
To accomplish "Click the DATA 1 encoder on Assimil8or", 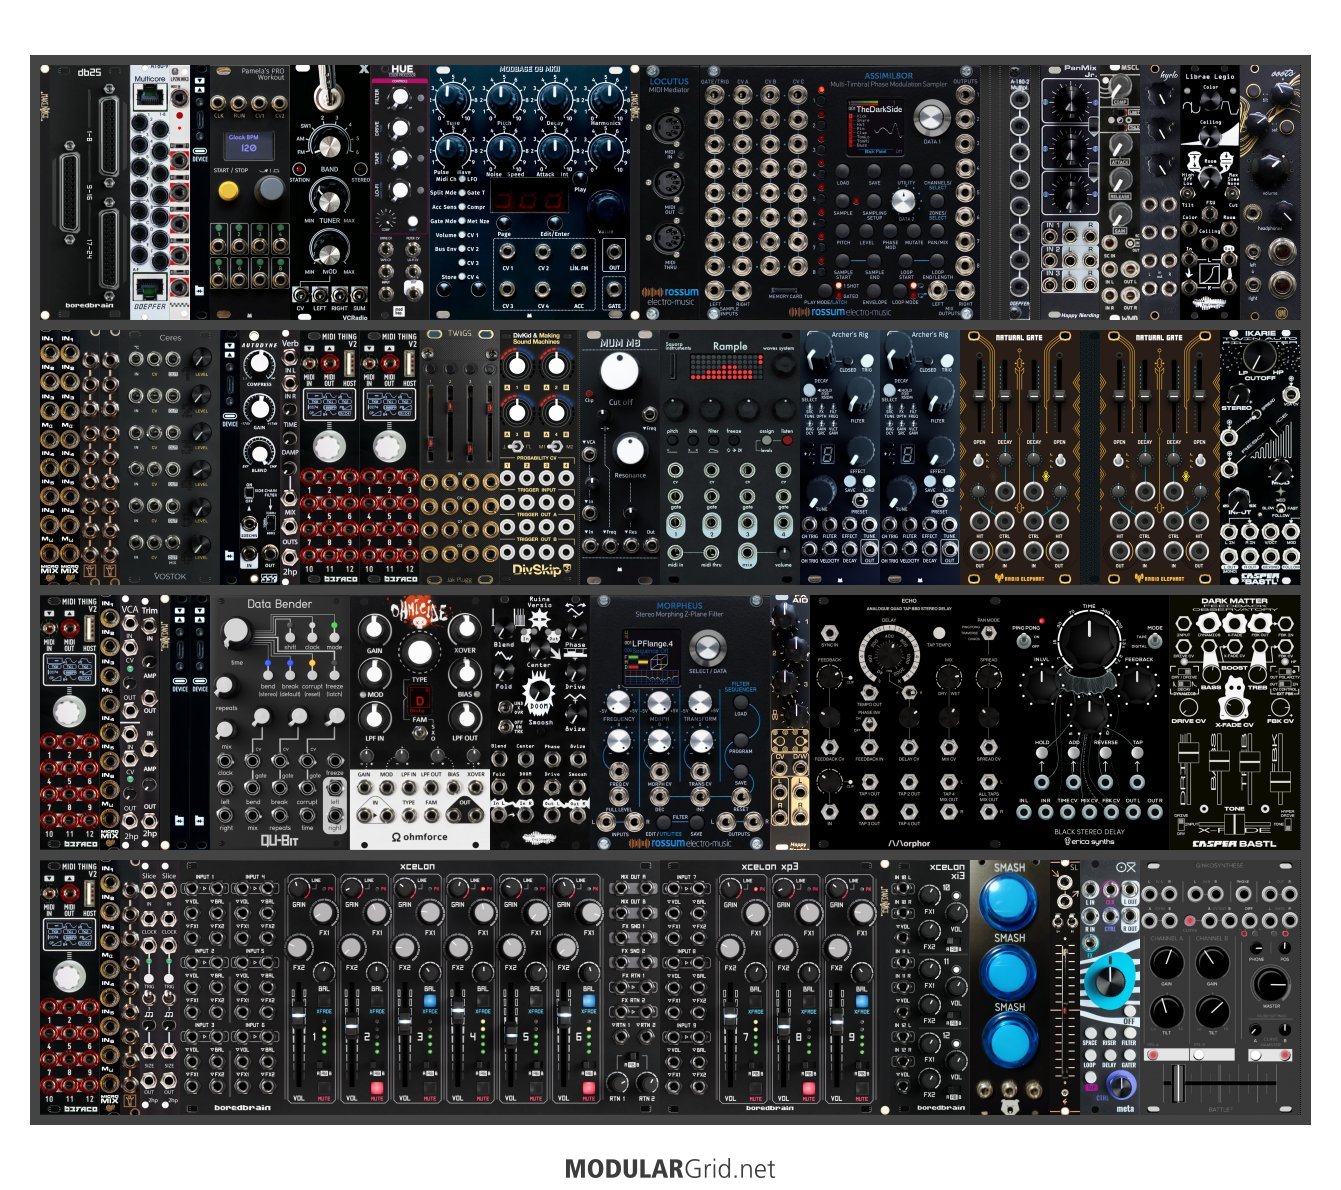I will click(x=931, y=120).
